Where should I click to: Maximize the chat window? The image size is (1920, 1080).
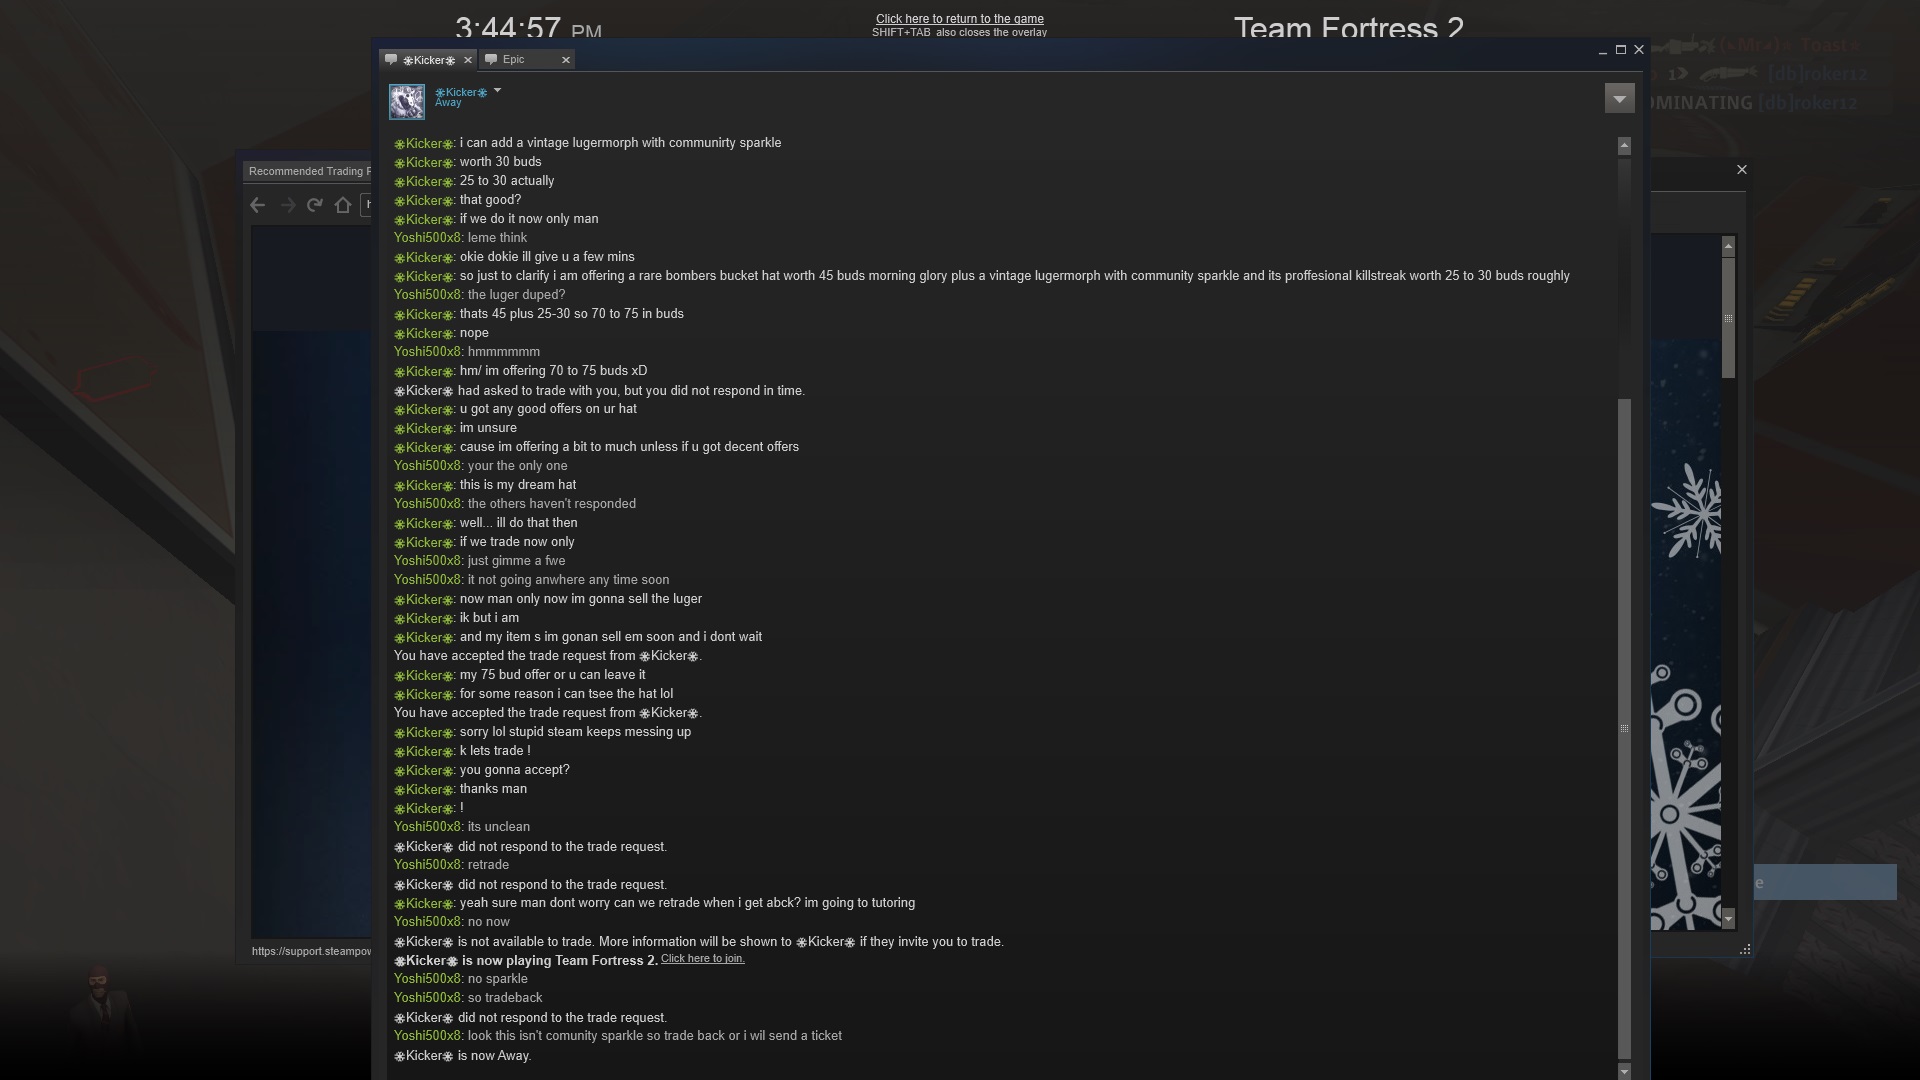tap(1621, 50)
